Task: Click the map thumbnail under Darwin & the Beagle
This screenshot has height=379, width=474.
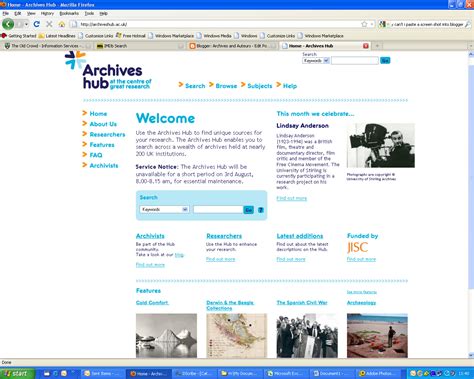Action: [237, 336]
